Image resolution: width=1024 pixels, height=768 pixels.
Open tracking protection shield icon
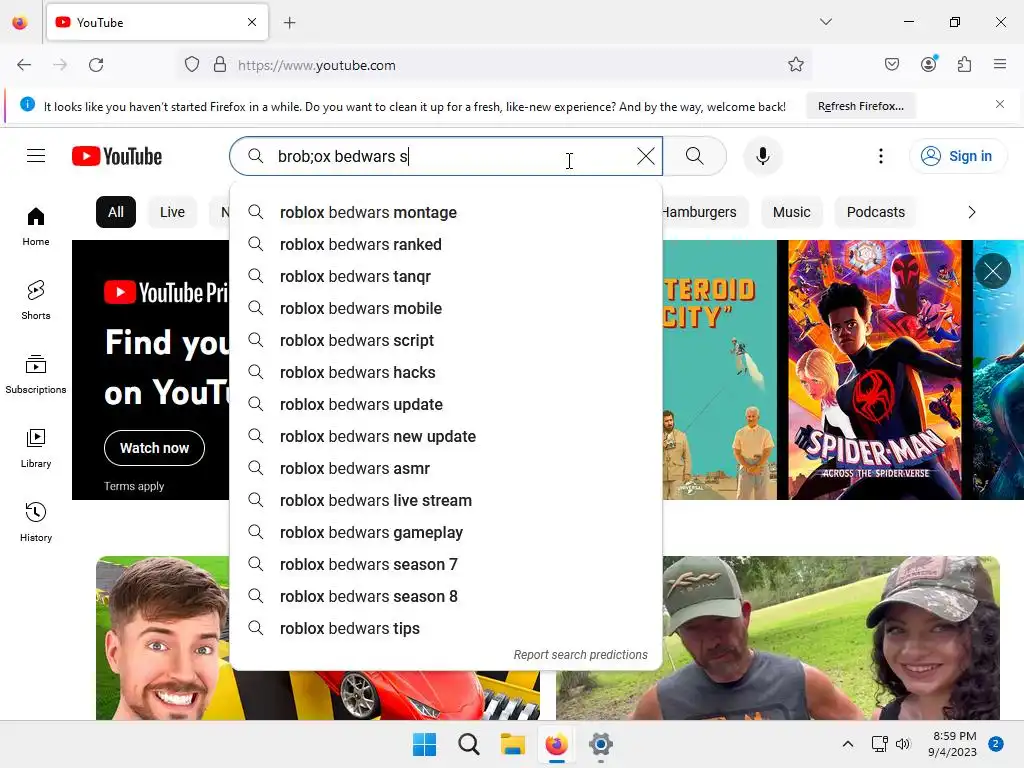pyautogui.click(x=191, y=65)
